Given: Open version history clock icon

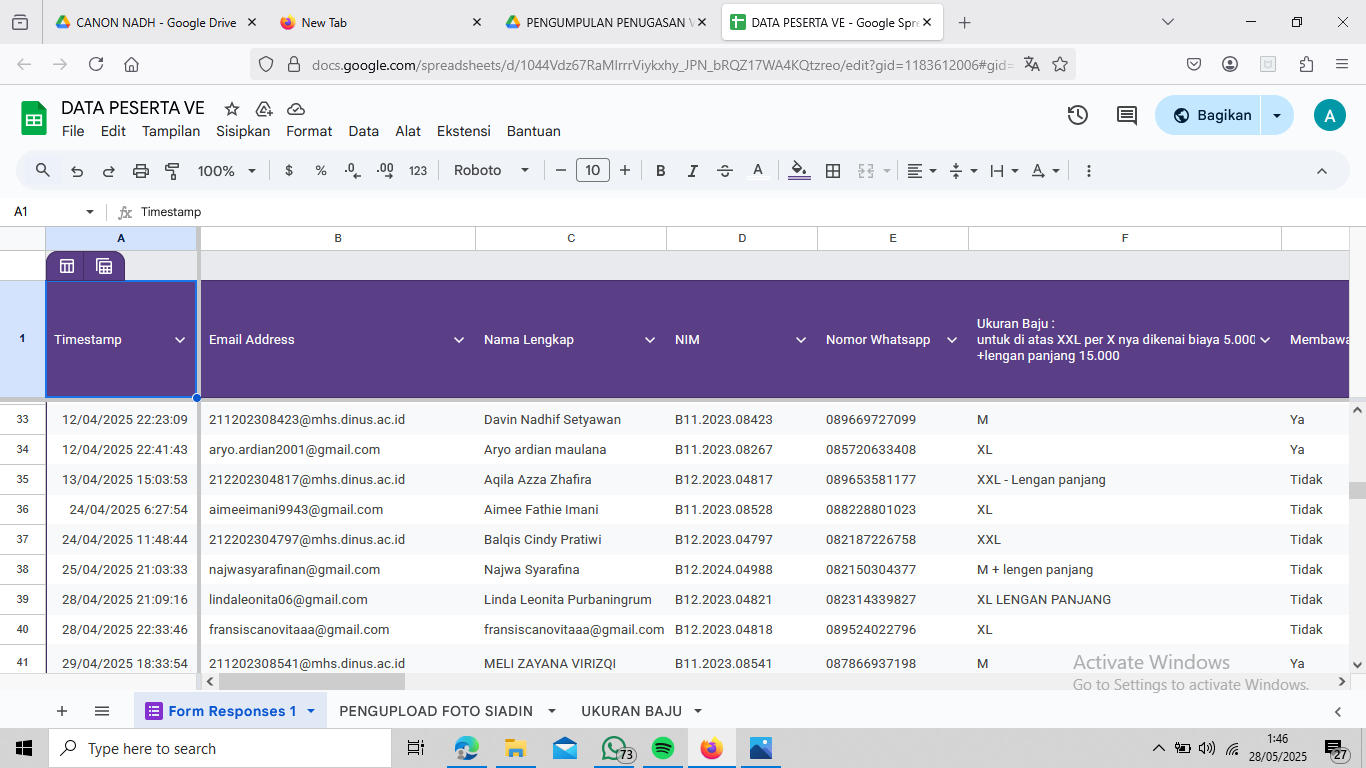Looking at the screenshot, I should (x=1078, y=115).
